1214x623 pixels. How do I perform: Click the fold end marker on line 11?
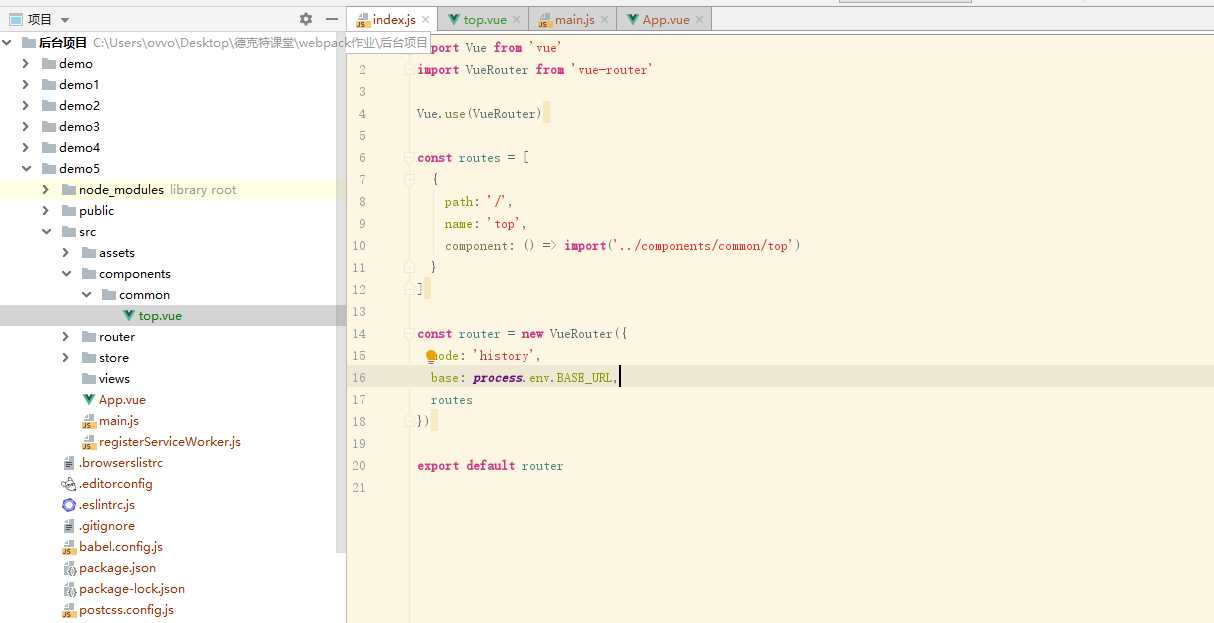pos(409,268)
